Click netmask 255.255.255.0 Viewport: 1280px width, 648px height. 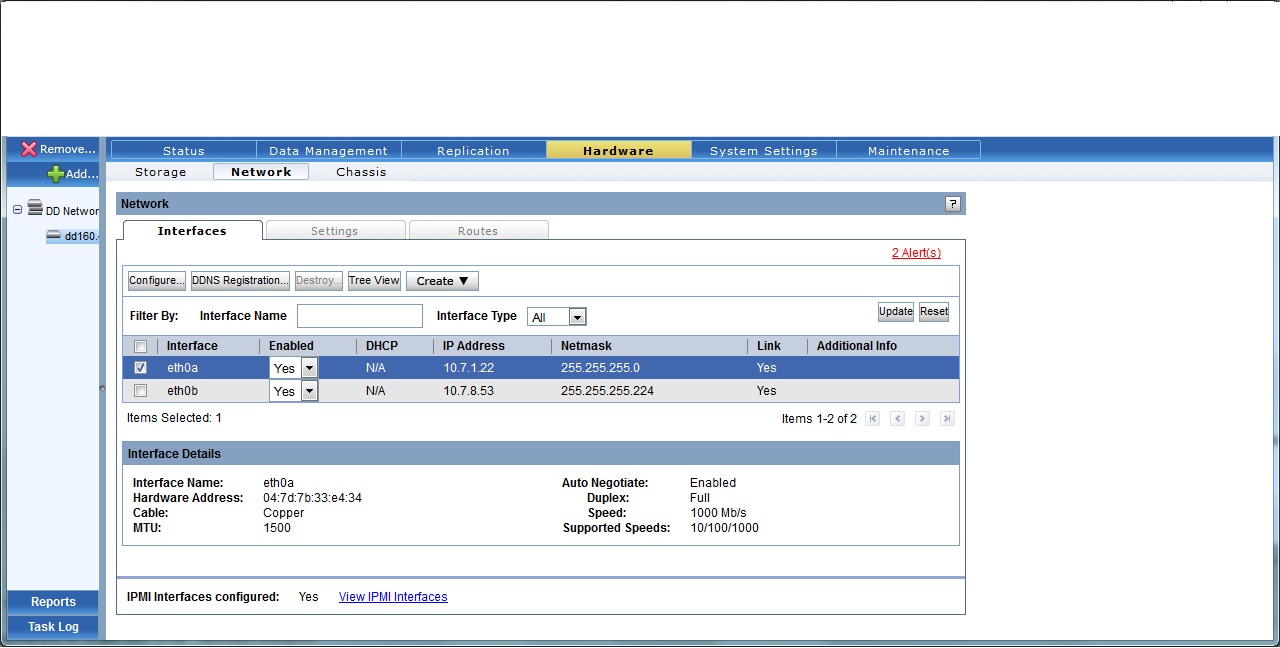(600, 368)
